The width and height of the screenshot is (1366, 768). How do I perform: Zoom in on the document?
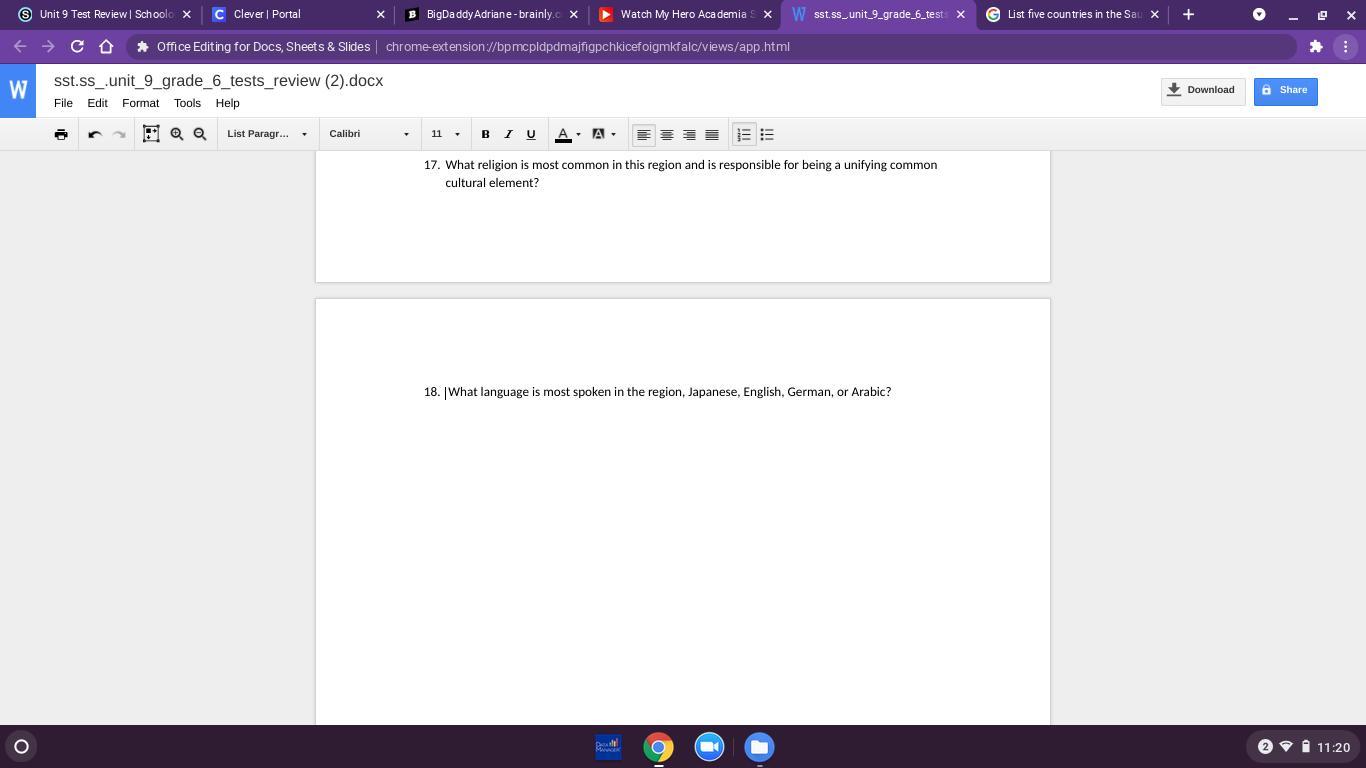[x=177, y=134]
